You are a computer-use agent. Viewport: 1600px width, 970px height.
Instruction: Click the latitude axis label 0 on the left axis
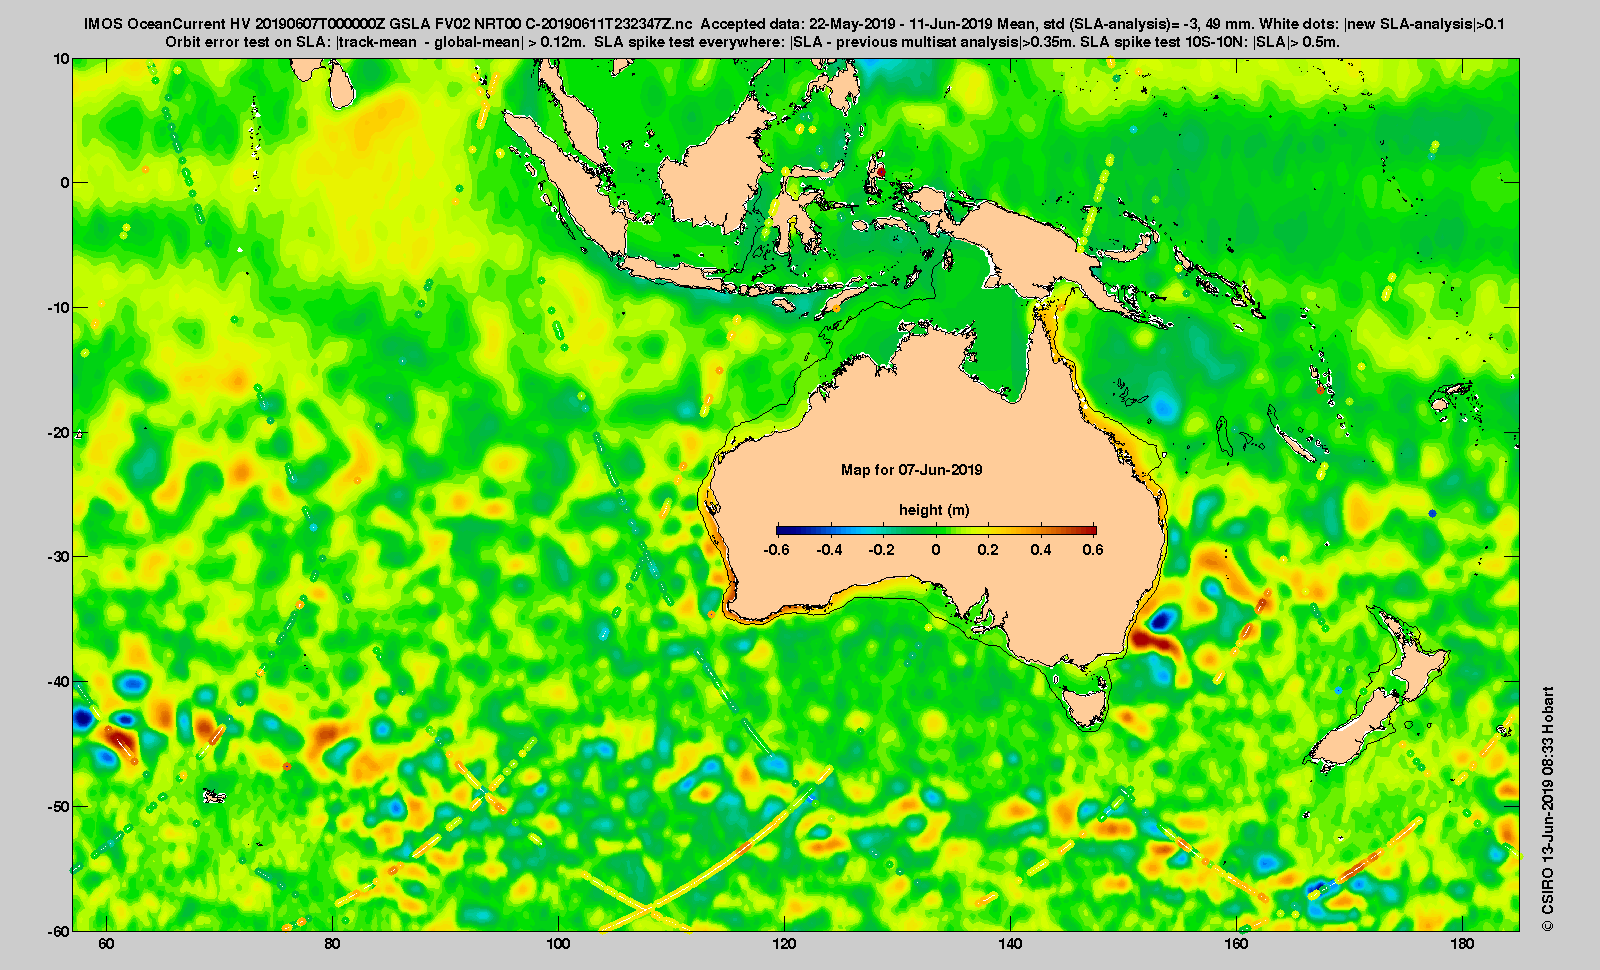point(66,183)
